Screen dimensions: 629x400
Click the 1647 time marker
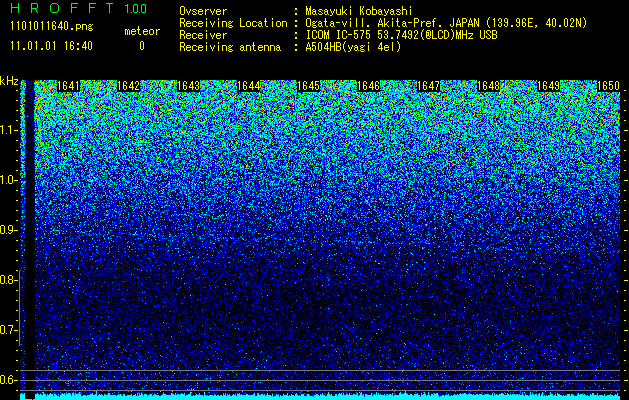[x=428, y=86]
